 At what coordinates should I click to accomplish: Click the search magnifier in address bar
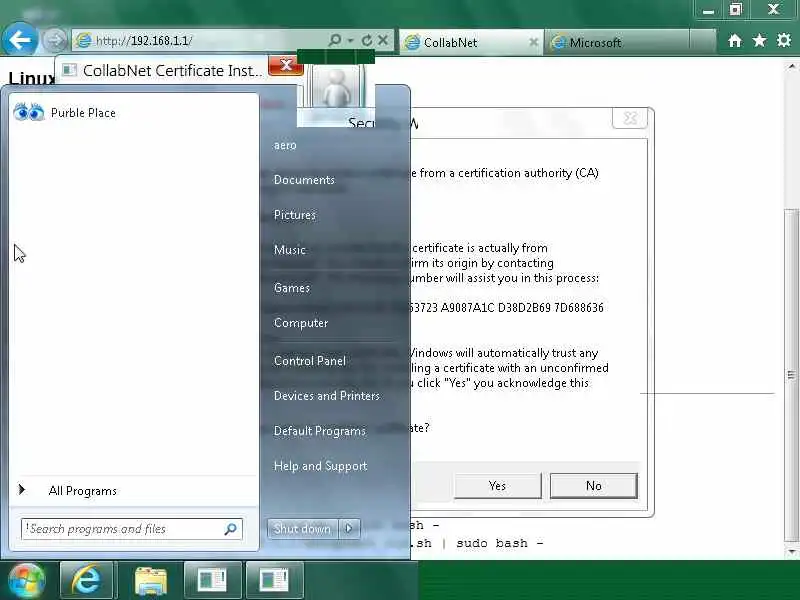pyautogui.click(x=335, y=40)
